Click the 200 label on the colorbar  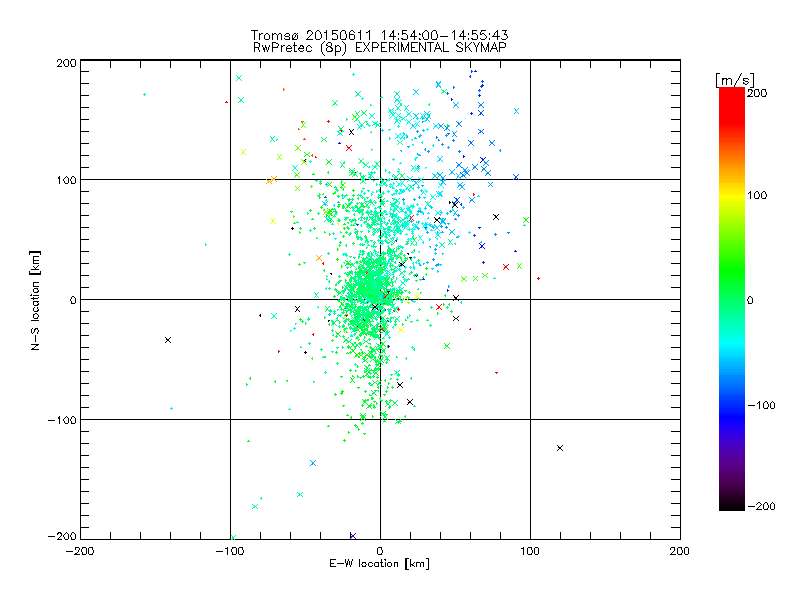pyautogui.click(x=757, y=93)
